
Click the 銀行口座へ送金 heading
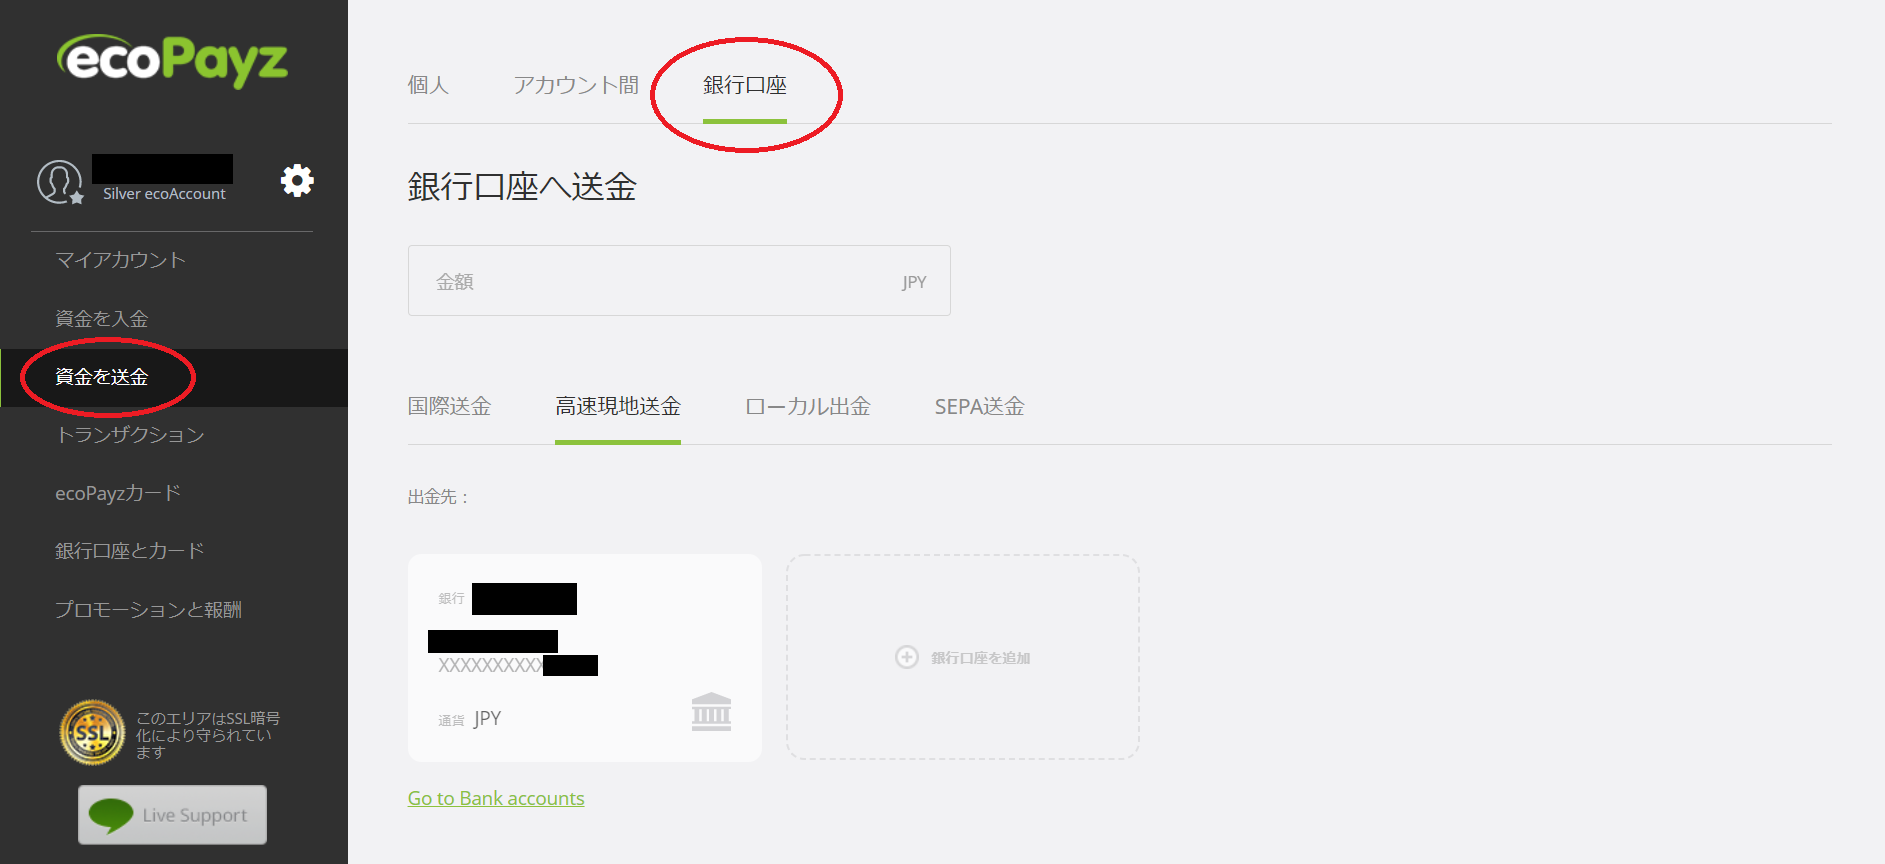522,187
